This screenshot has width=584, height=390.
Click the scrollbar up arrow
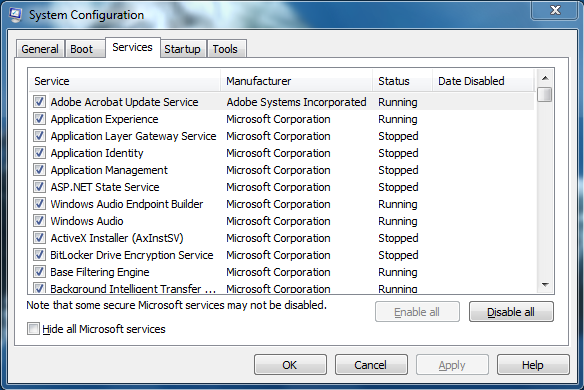[545, 78]
